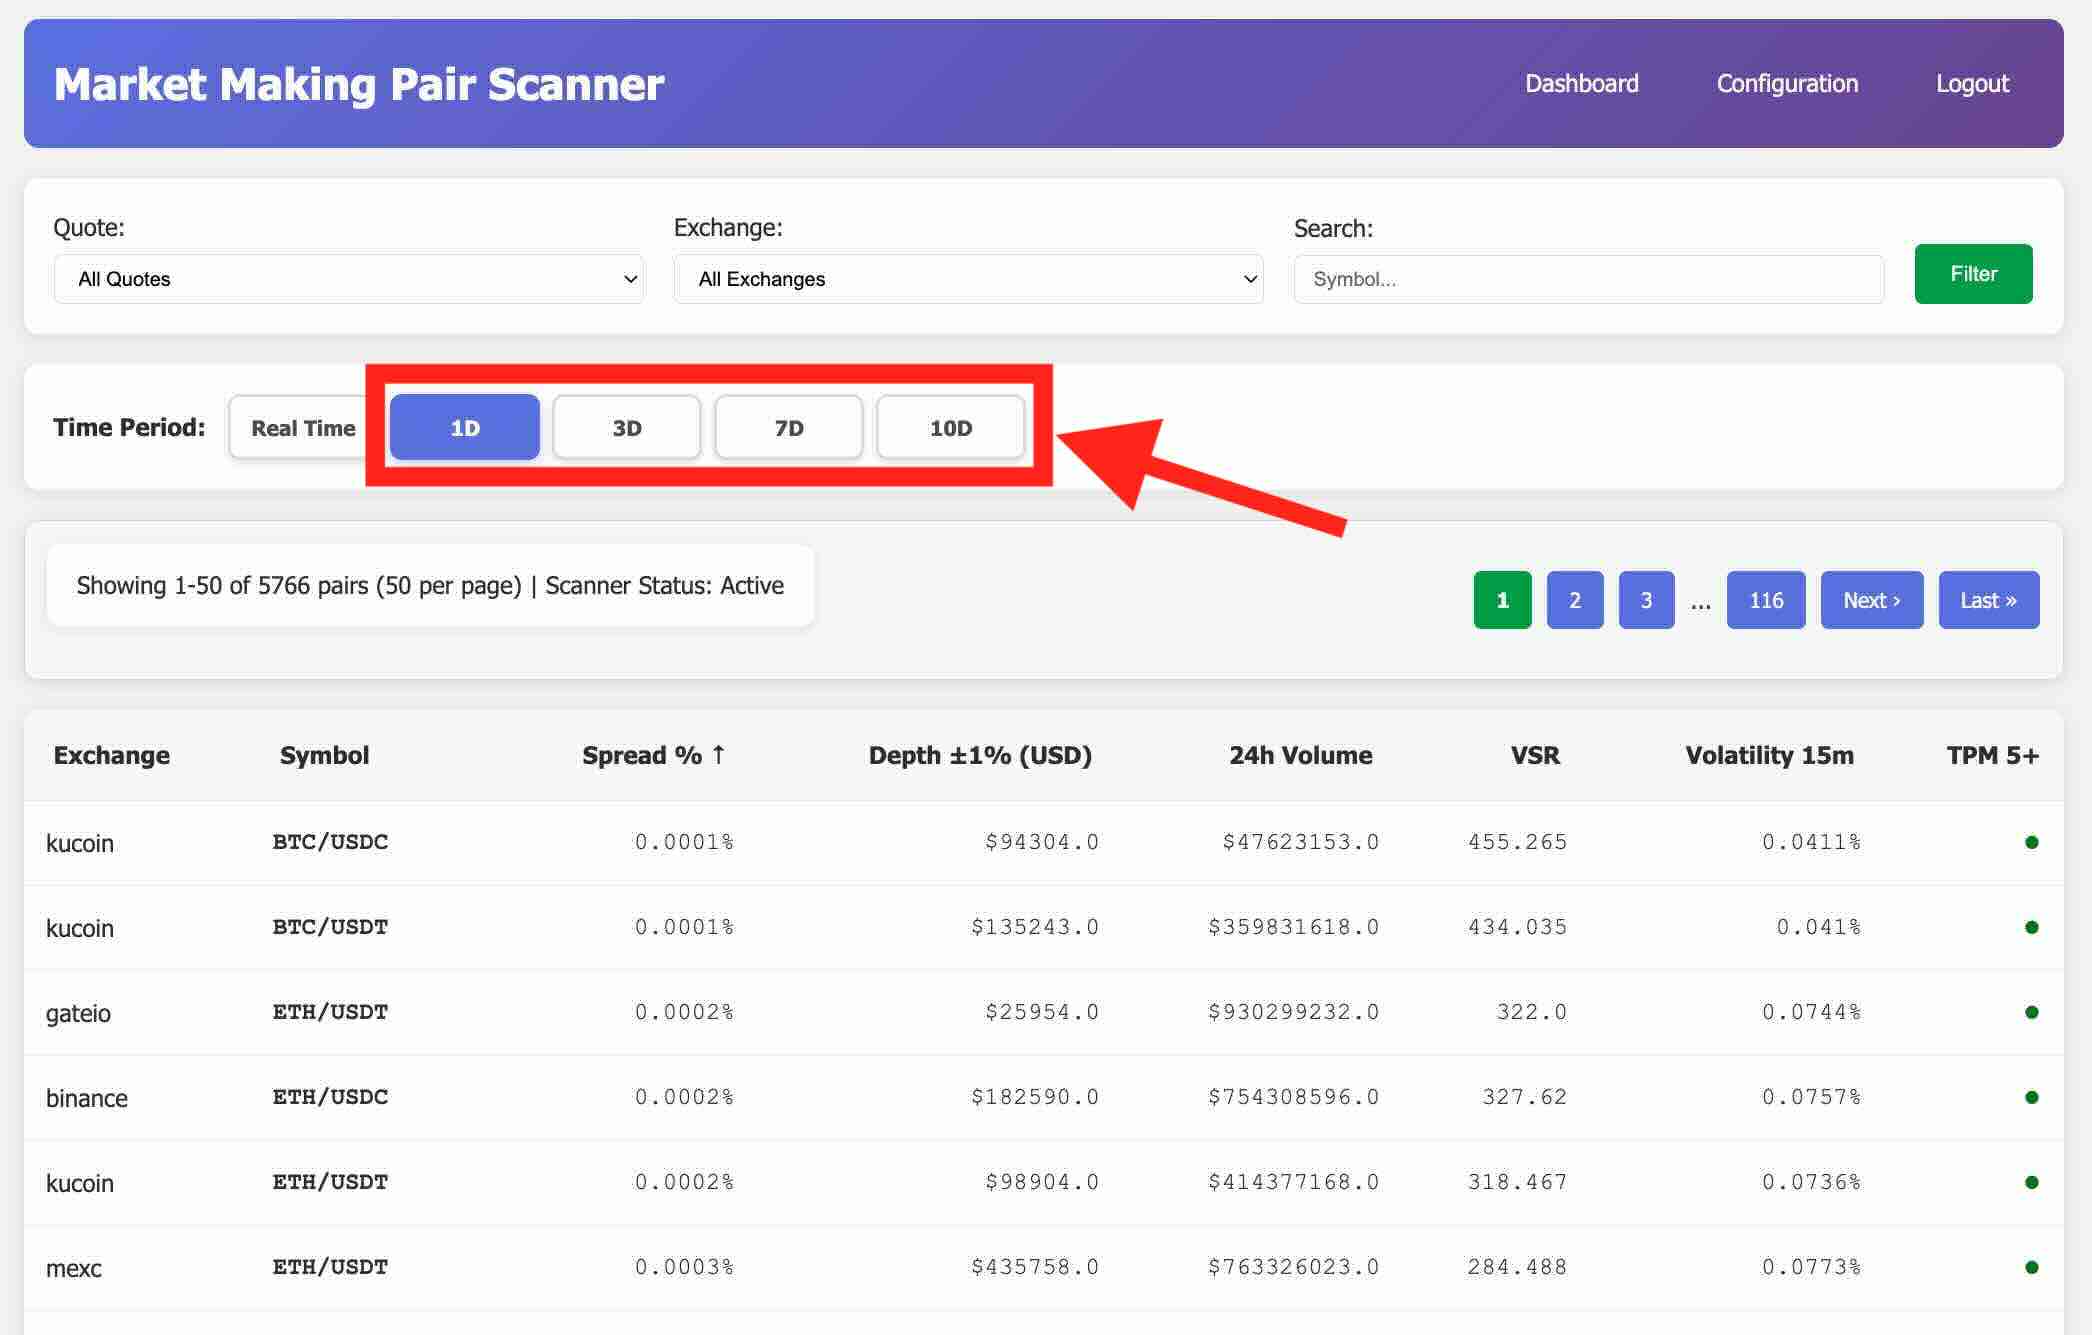This screenshot has height=1335, width=2092.
Task: Select the BTC/USDC symbol cell
Action: 330,842
